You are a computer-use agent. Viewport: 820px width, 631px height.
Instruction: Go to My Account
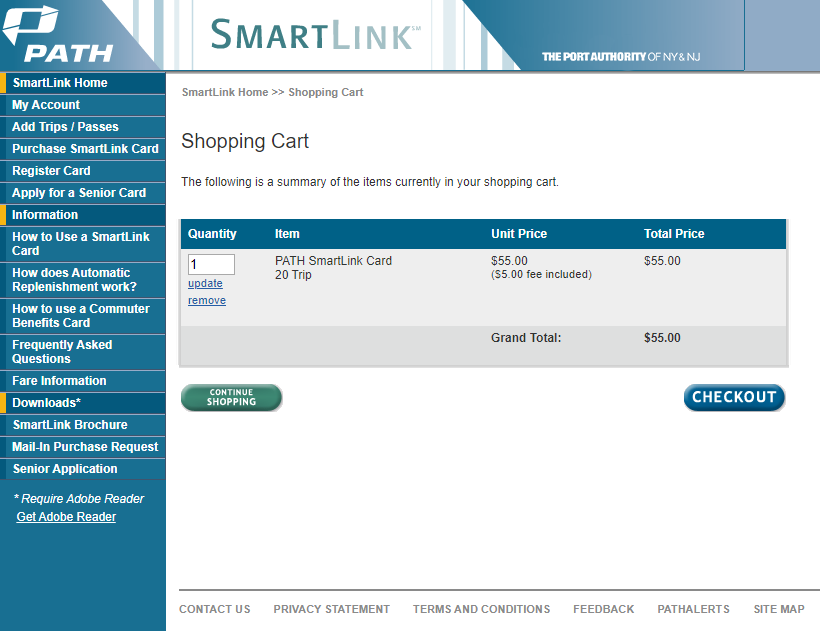click(83, 105)
